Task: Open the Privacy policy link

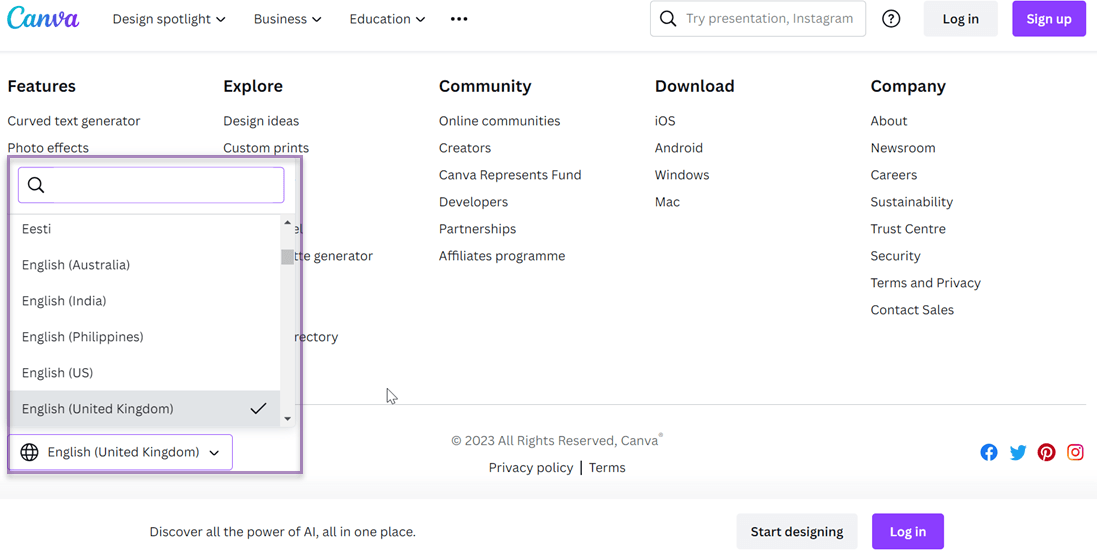Action: point(531,467)
